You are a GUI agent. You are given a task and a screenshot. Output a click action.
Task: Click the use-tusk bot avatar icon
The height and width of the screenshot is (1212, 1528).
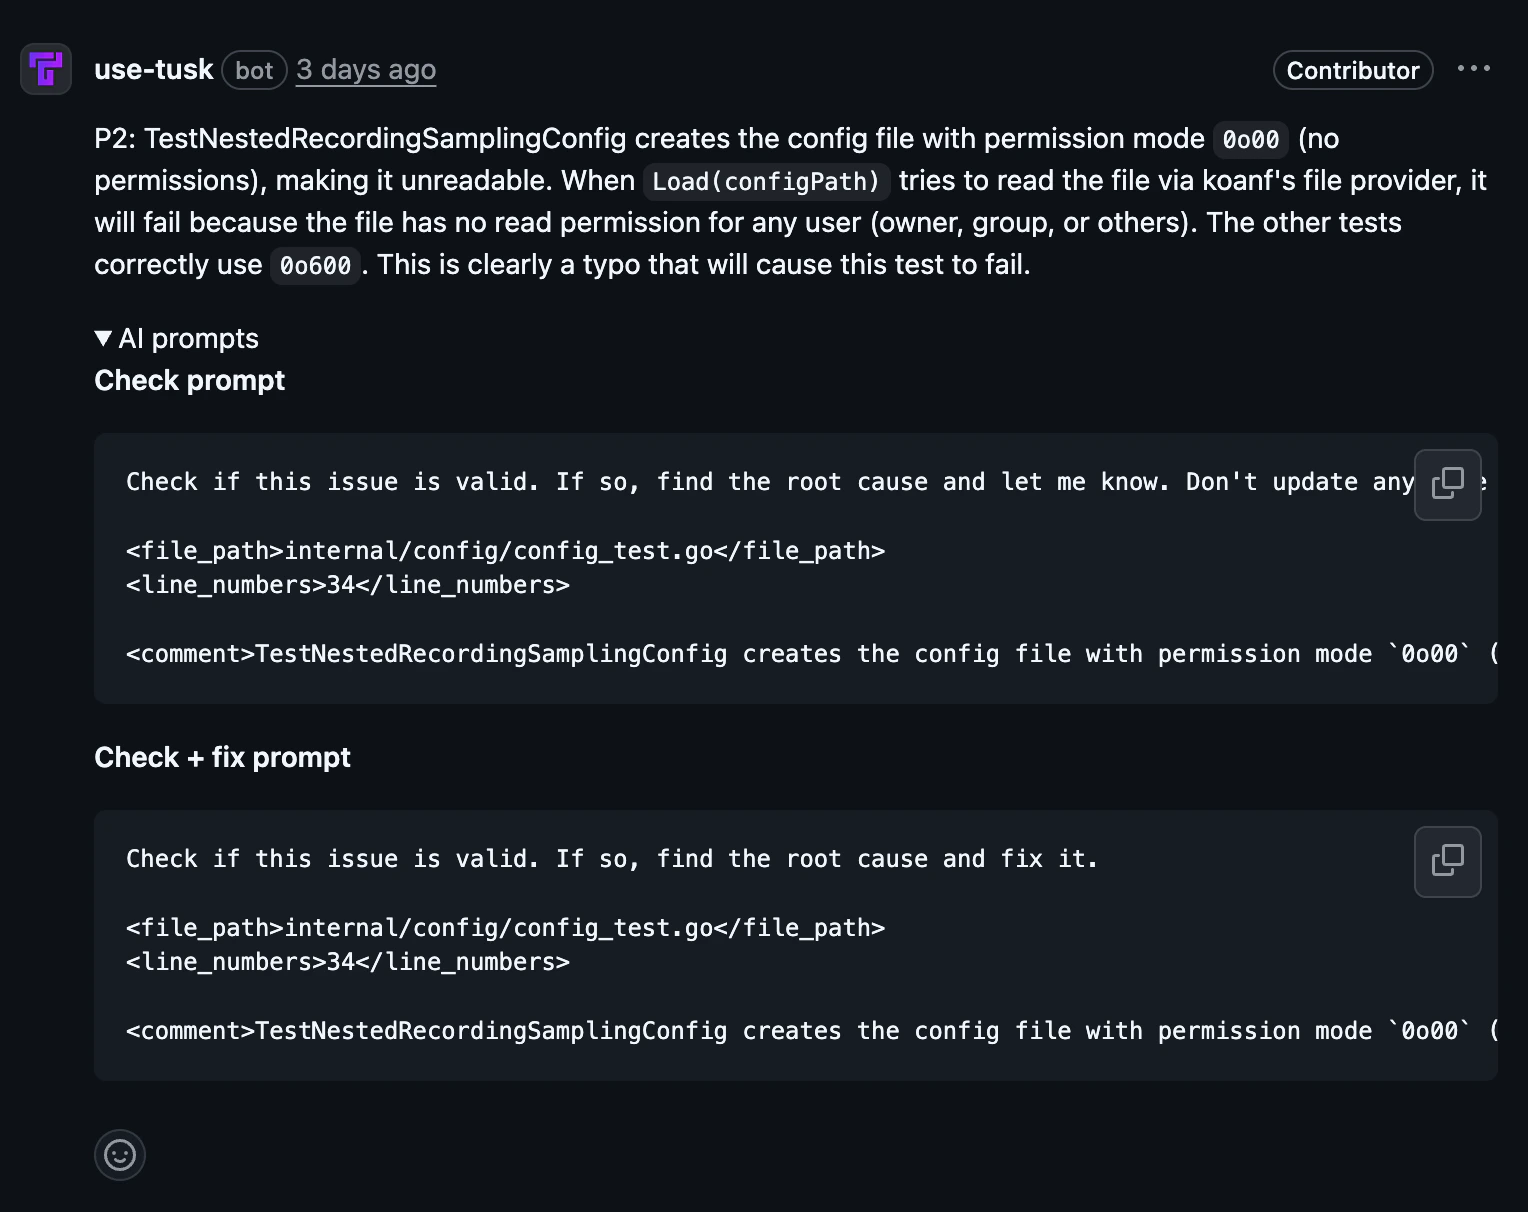[x=45, y=69]
